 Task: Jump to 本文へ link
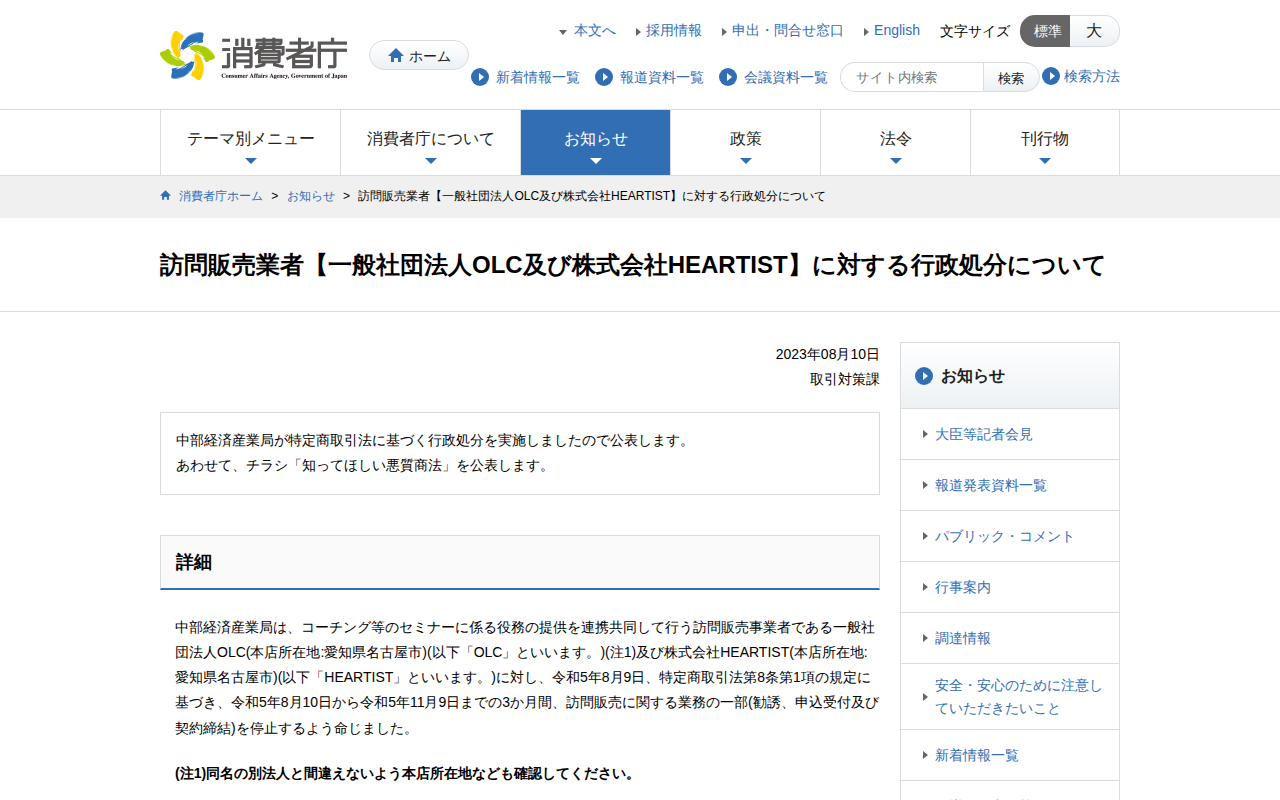(x=594, y=31)
